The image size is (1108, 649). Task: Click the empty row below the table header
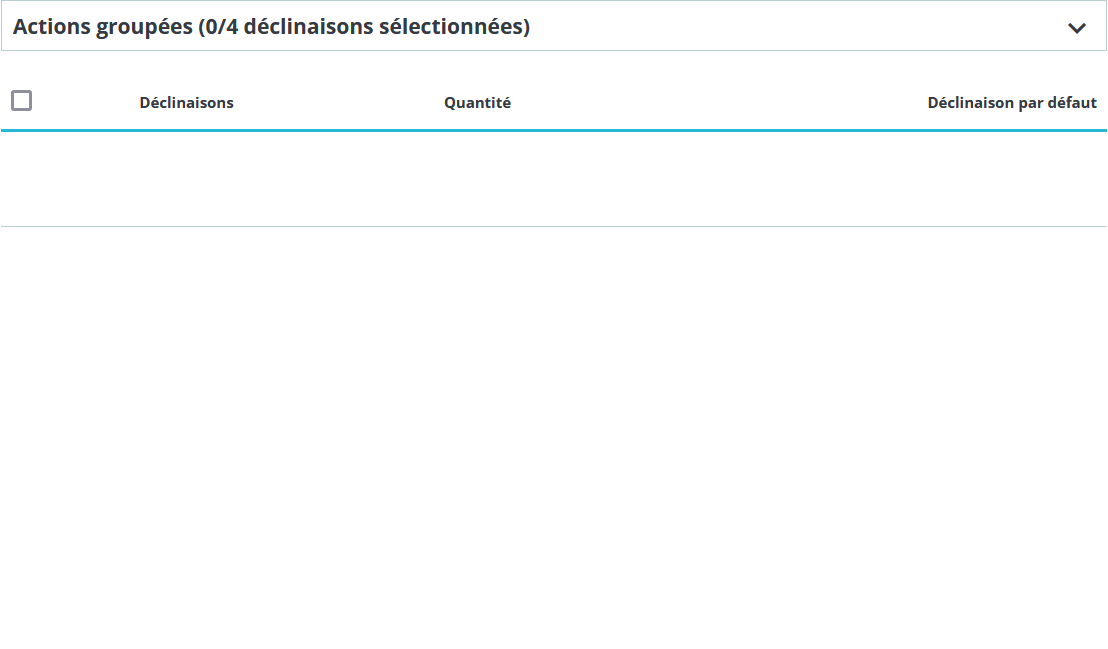[553, 179]
